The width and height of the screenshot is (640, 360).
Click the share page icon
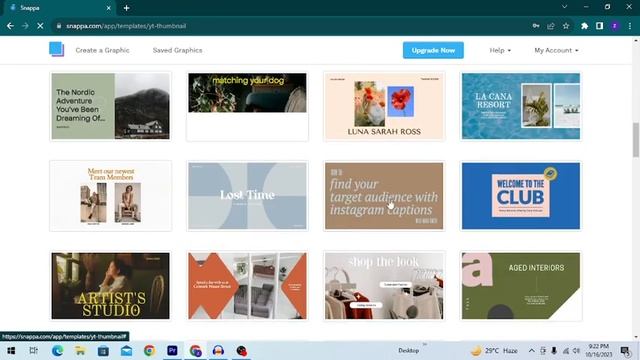click(551, 26)
